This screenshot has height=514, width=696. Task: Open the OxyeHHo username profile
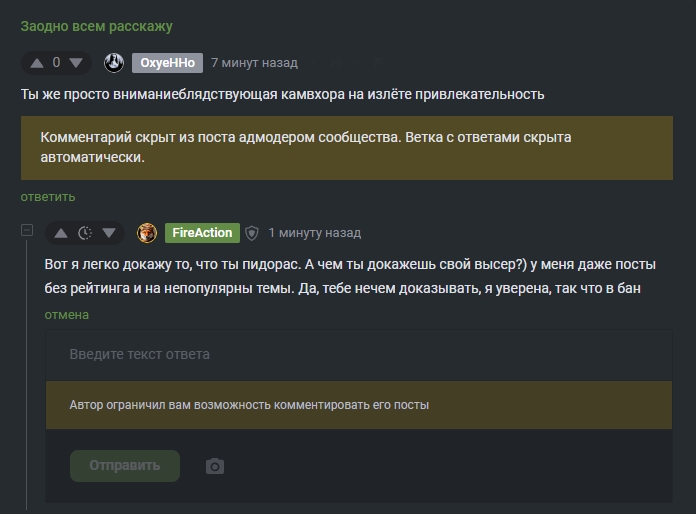(167, 63)
